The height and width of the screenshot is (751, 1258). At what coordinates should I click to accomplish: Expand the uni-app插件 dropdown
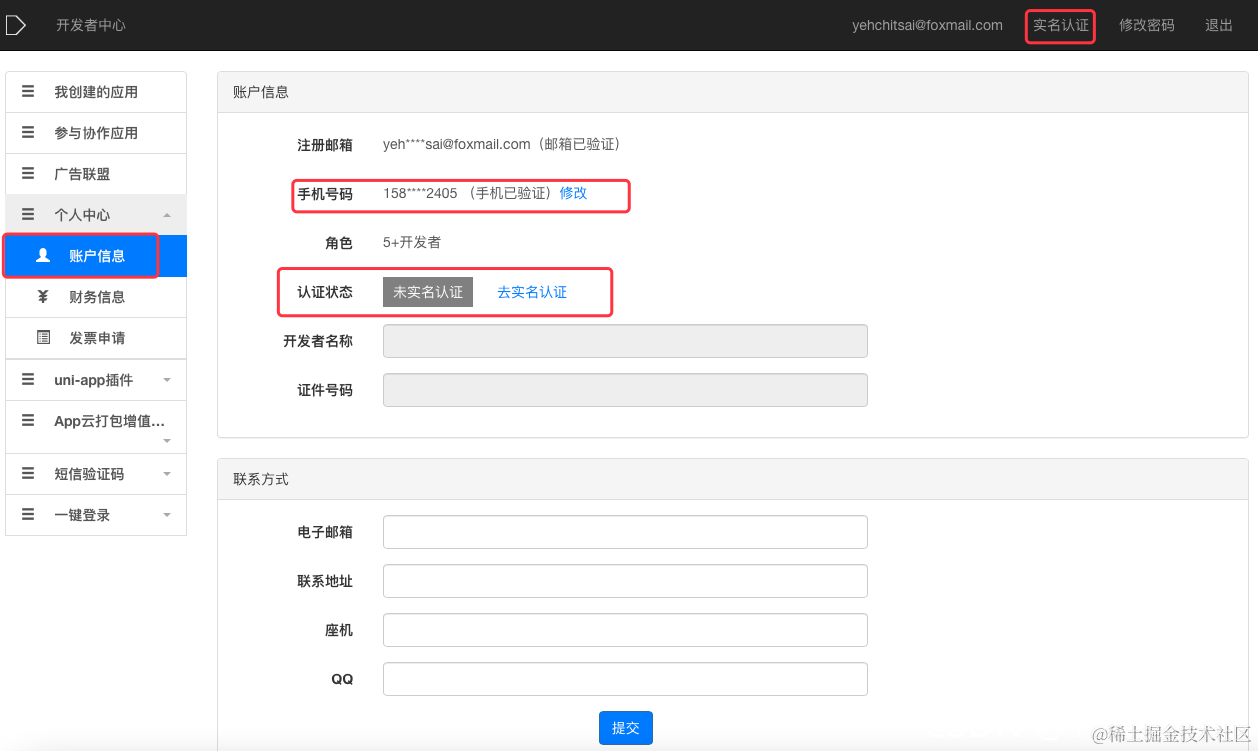(x=166, y=380)
